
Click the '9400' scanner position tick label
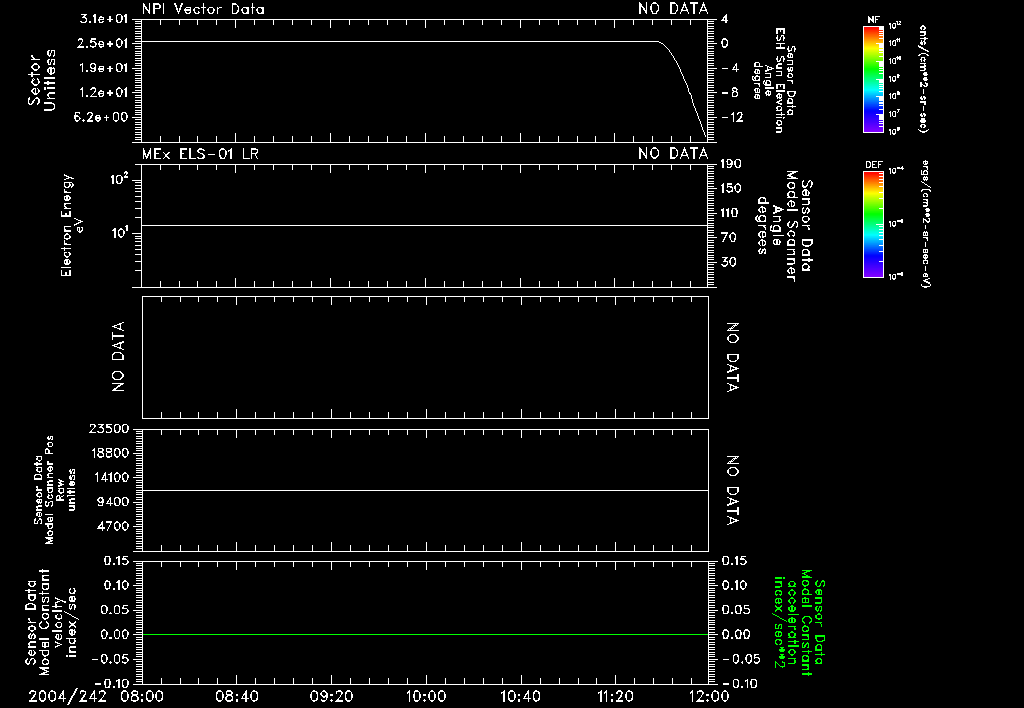click(x=112, y=502)
